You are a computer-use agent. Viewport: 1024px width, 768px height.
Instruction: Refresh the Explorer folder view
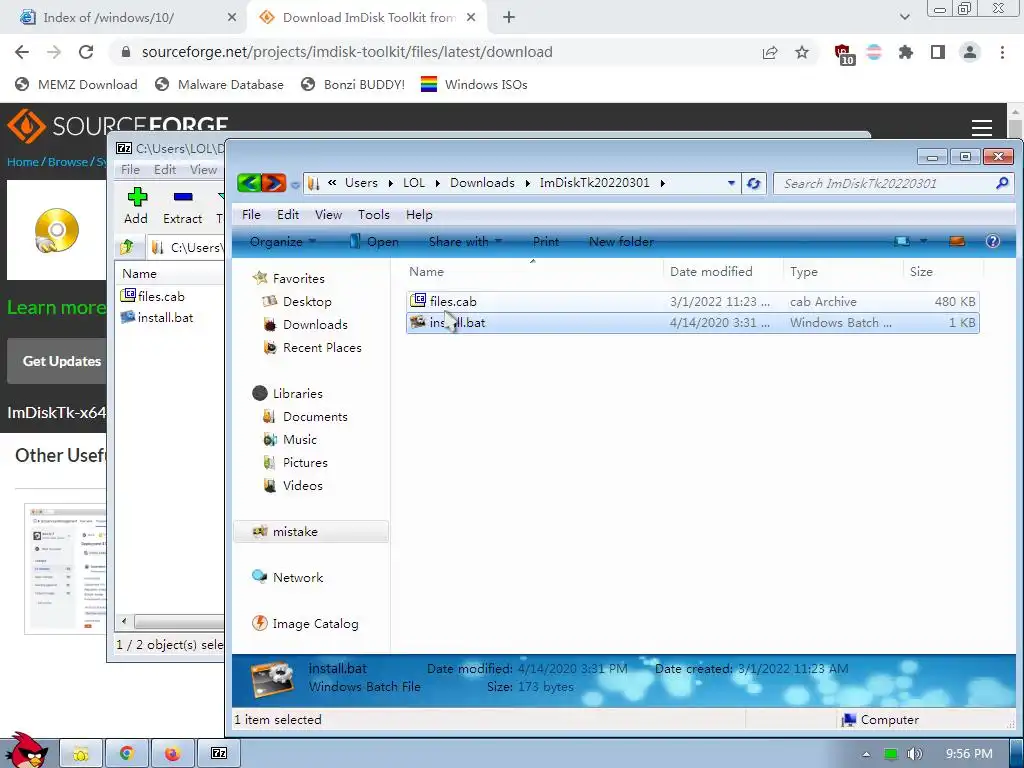(753, 184)
